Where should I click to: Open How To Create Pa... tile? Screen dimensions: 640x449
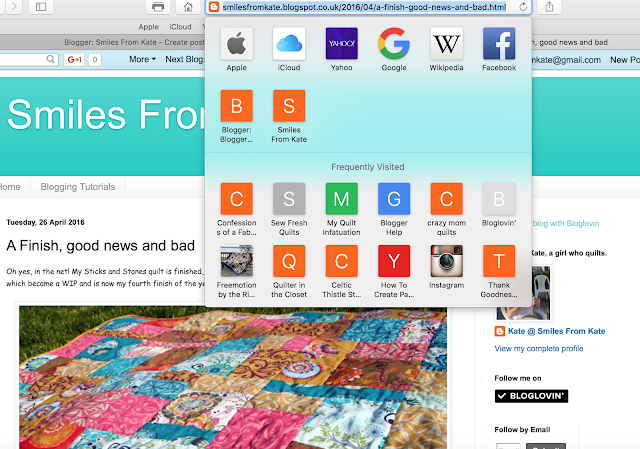[x=394, y=261]
